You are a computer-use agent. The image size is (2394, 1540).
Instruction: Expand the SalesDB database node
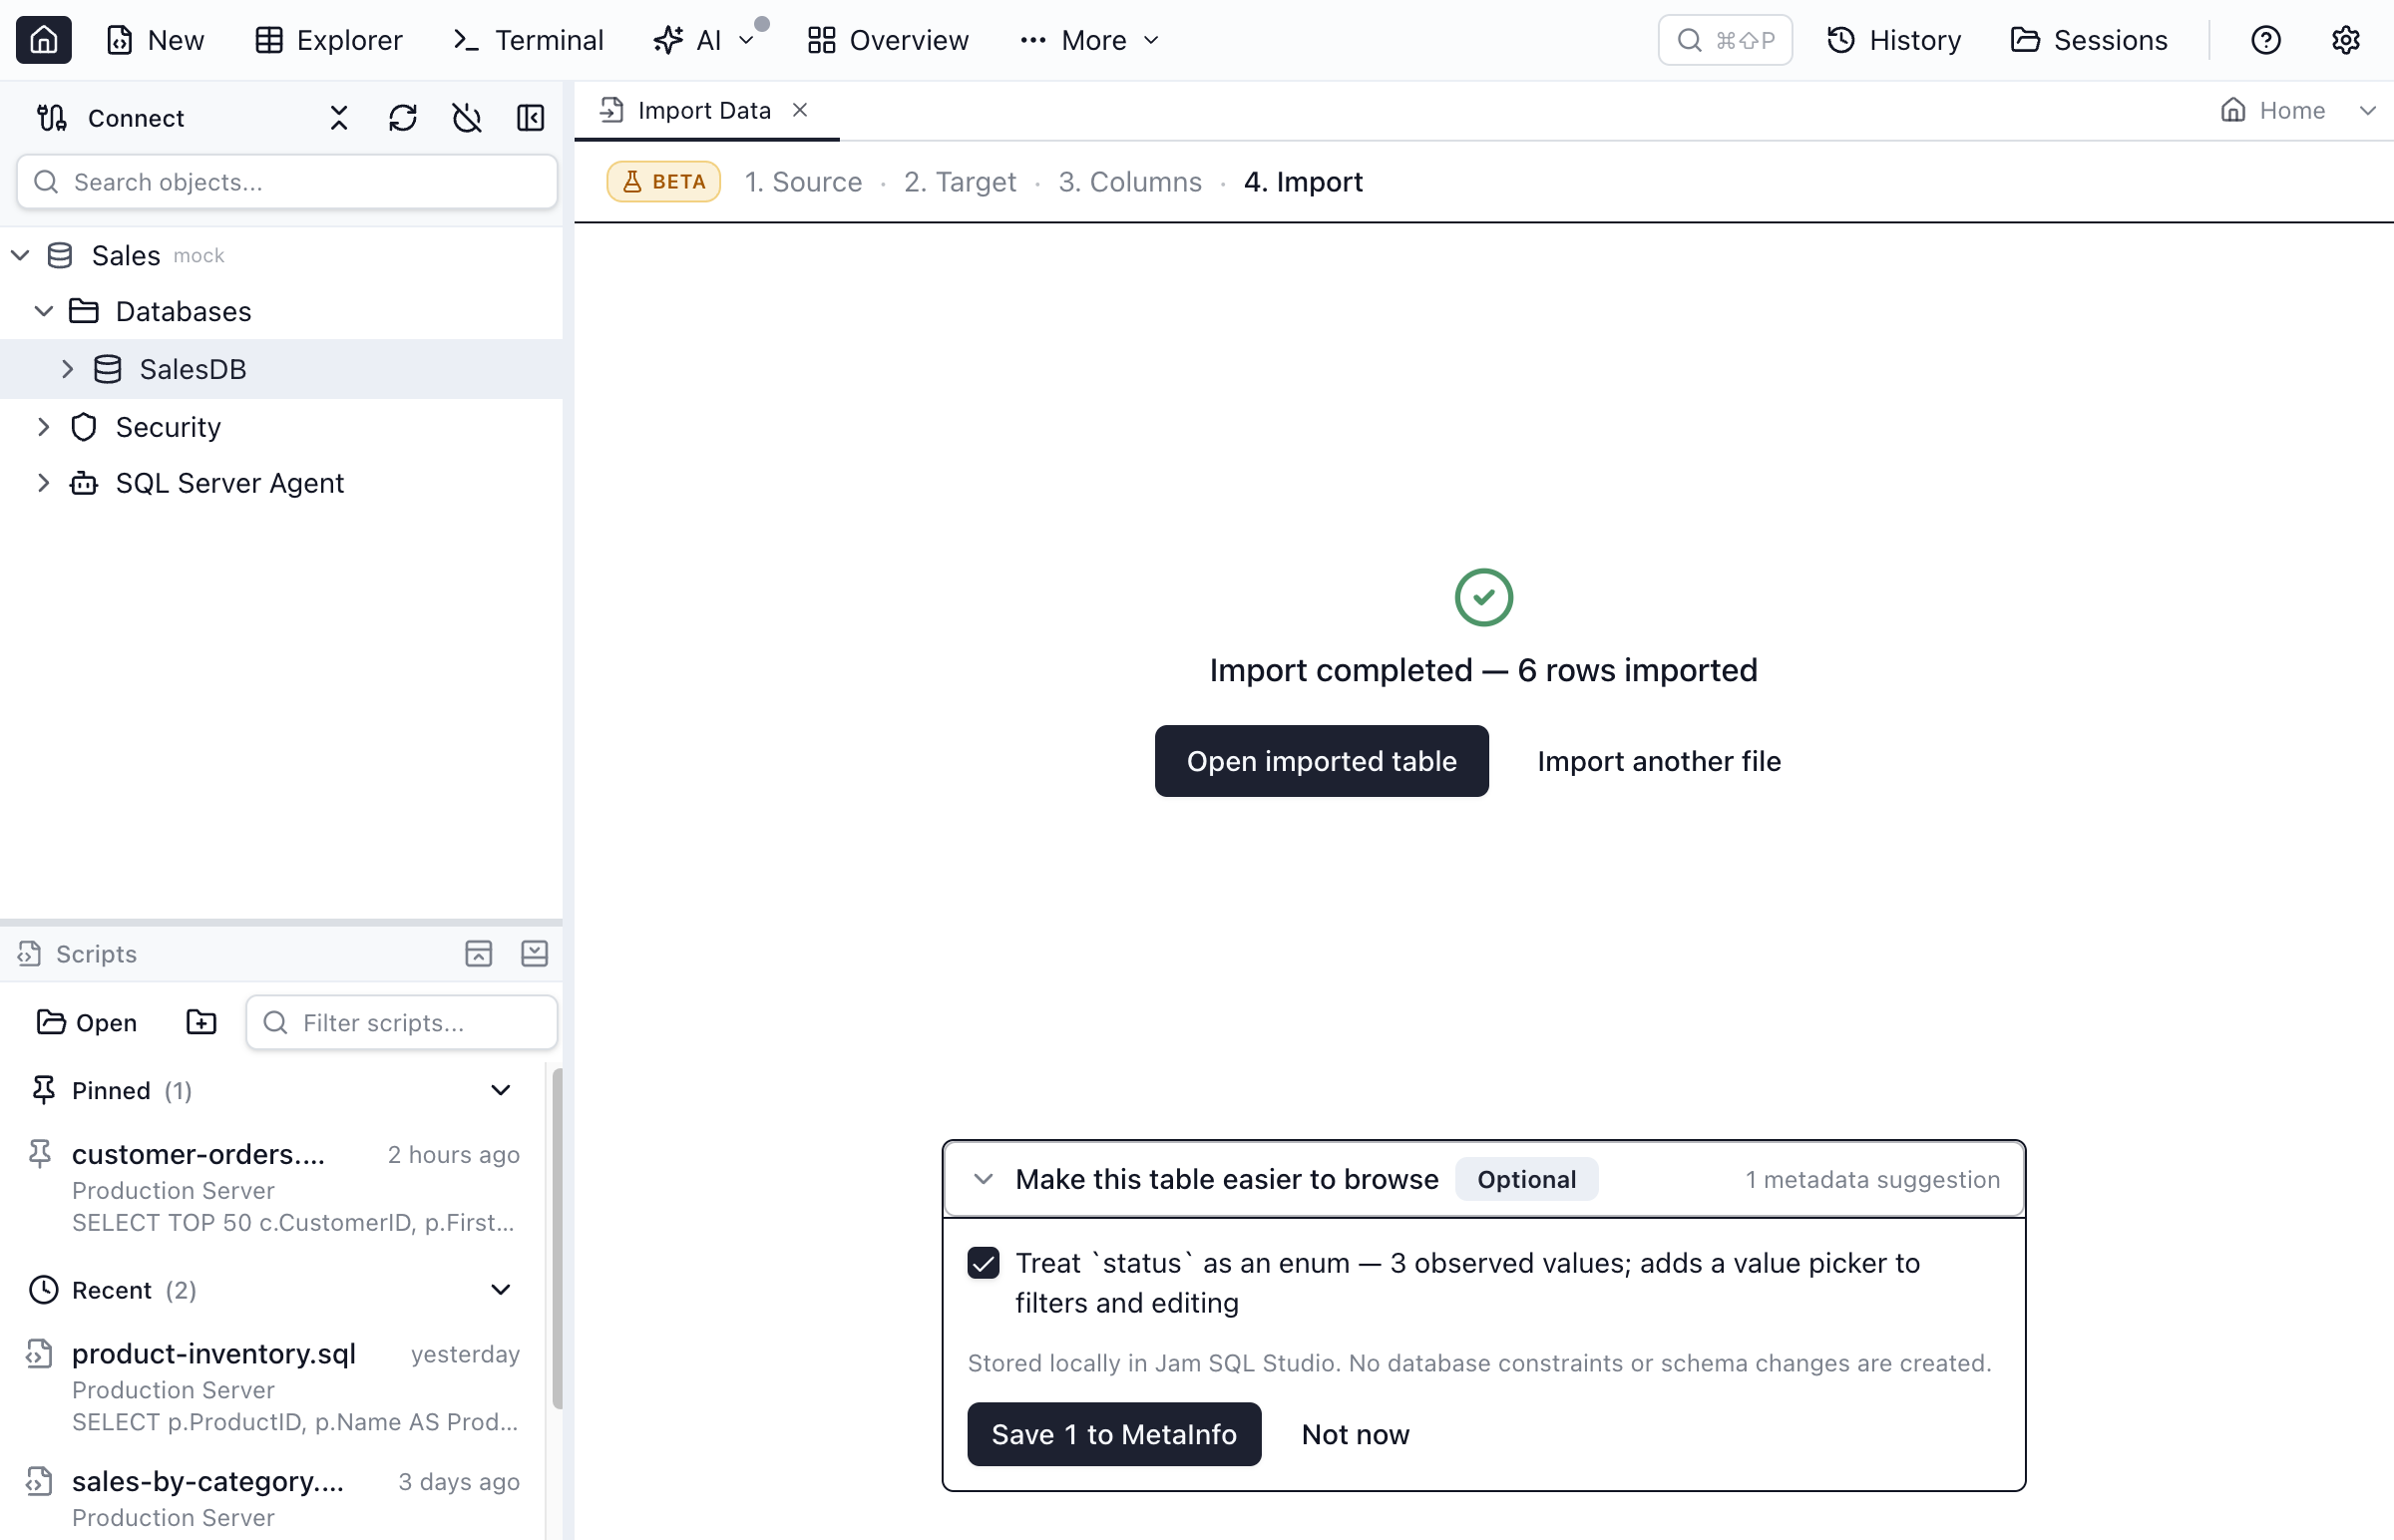[68, 369]
